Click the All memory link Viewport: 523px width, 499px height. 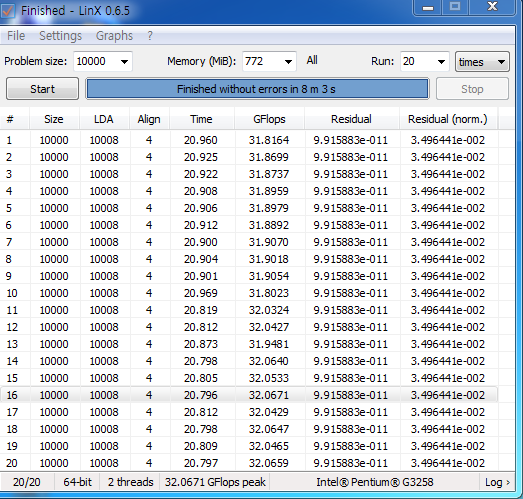click(312, 60)
